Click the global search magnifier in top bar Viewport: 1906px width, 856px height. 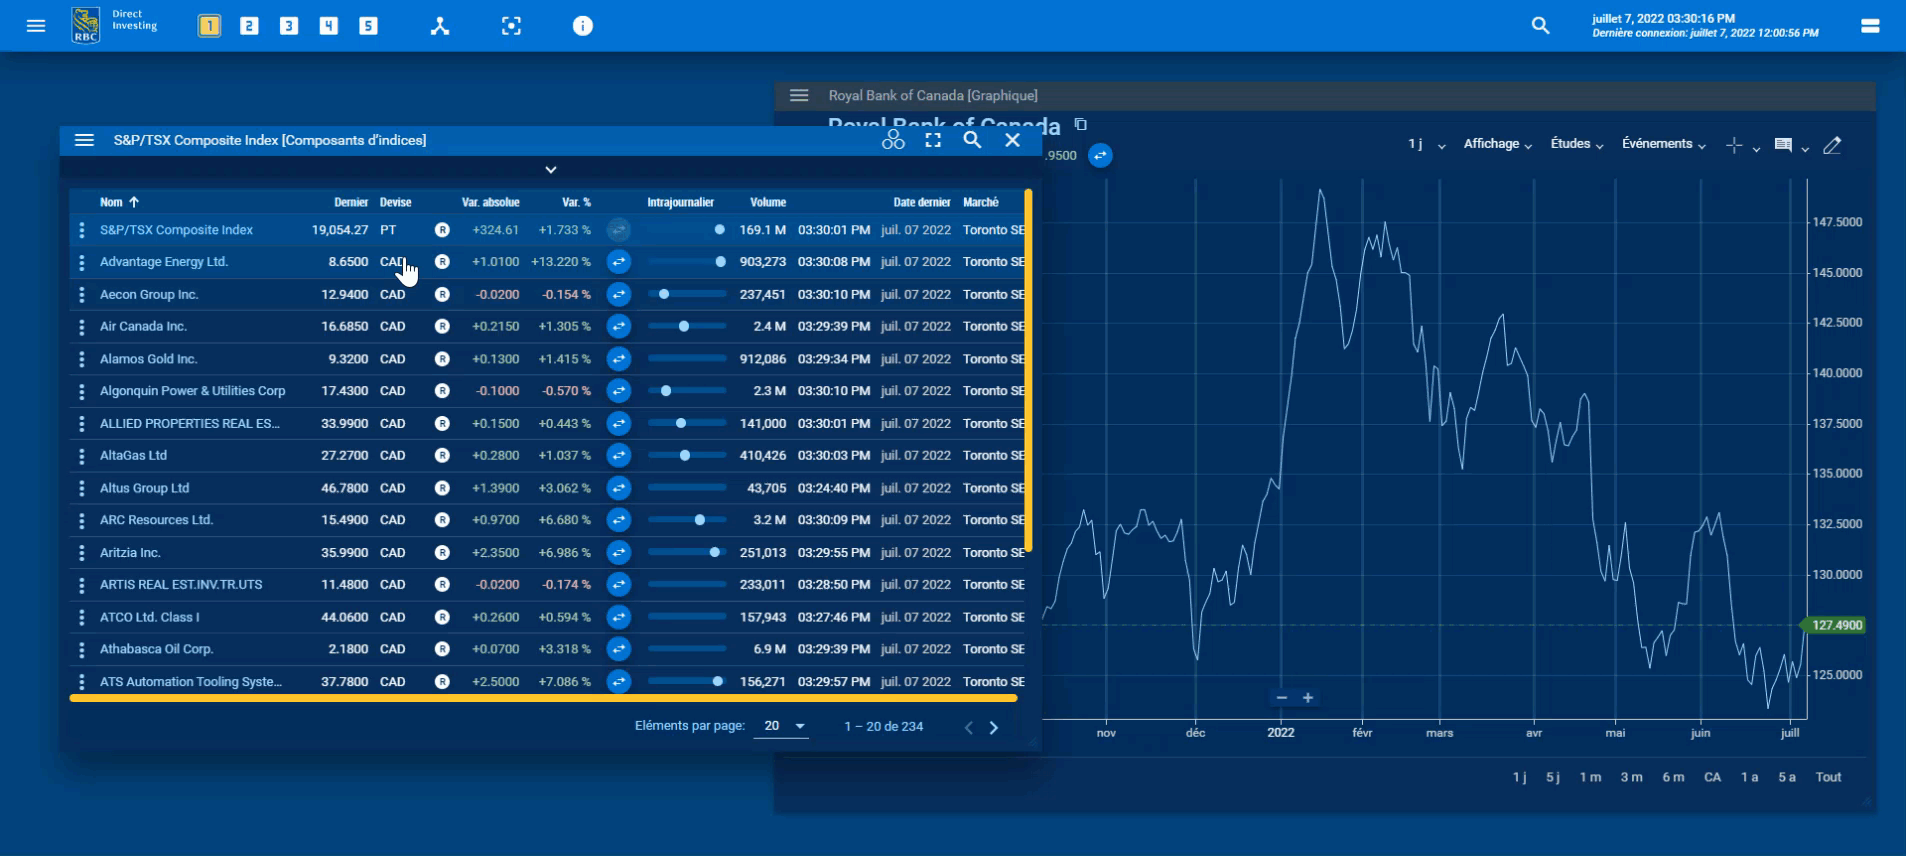(1540, 26)
